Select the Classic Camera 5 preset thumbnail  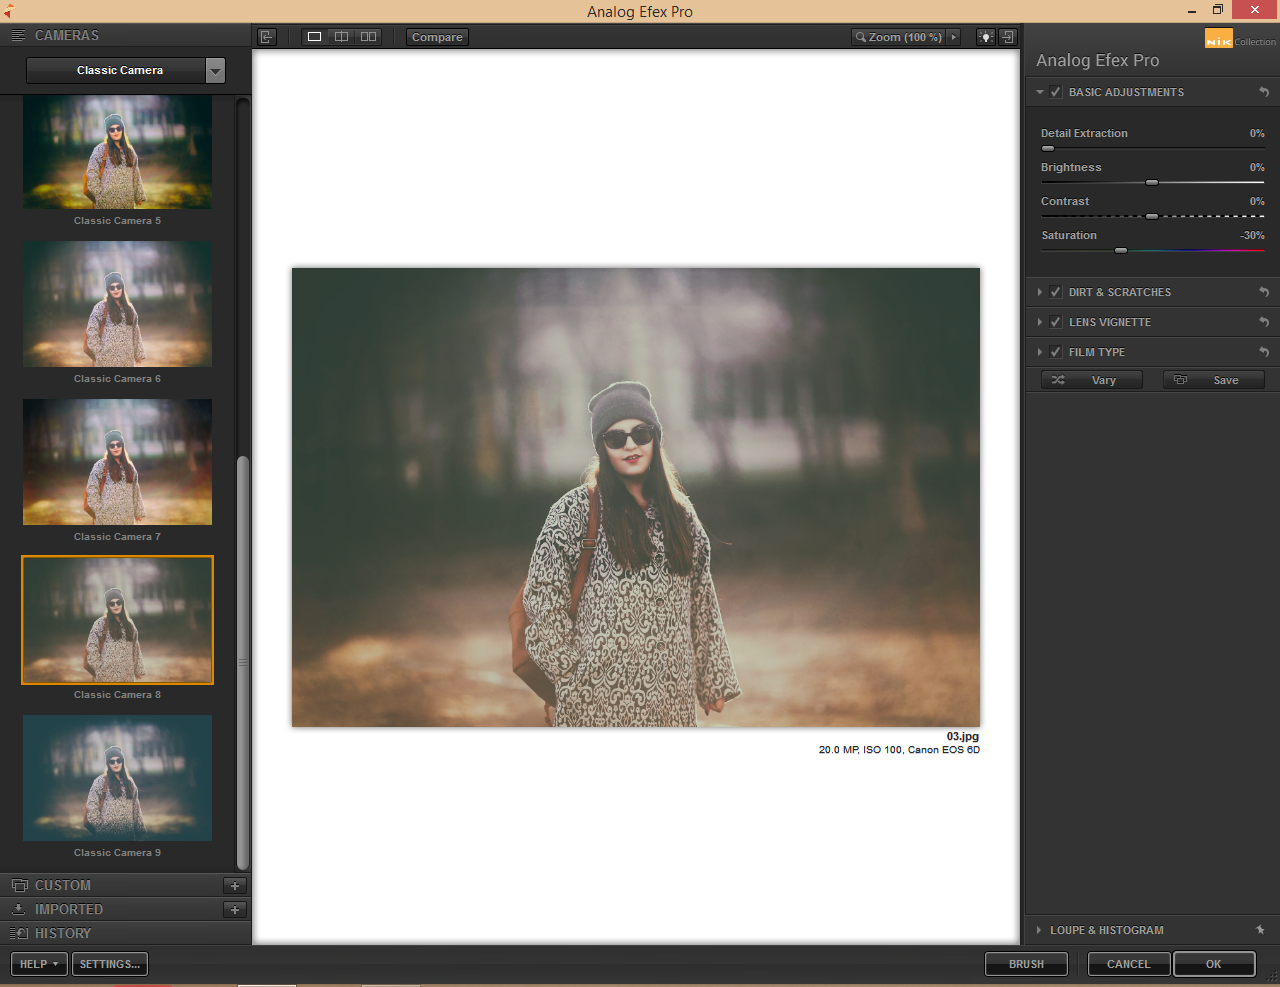117,152
